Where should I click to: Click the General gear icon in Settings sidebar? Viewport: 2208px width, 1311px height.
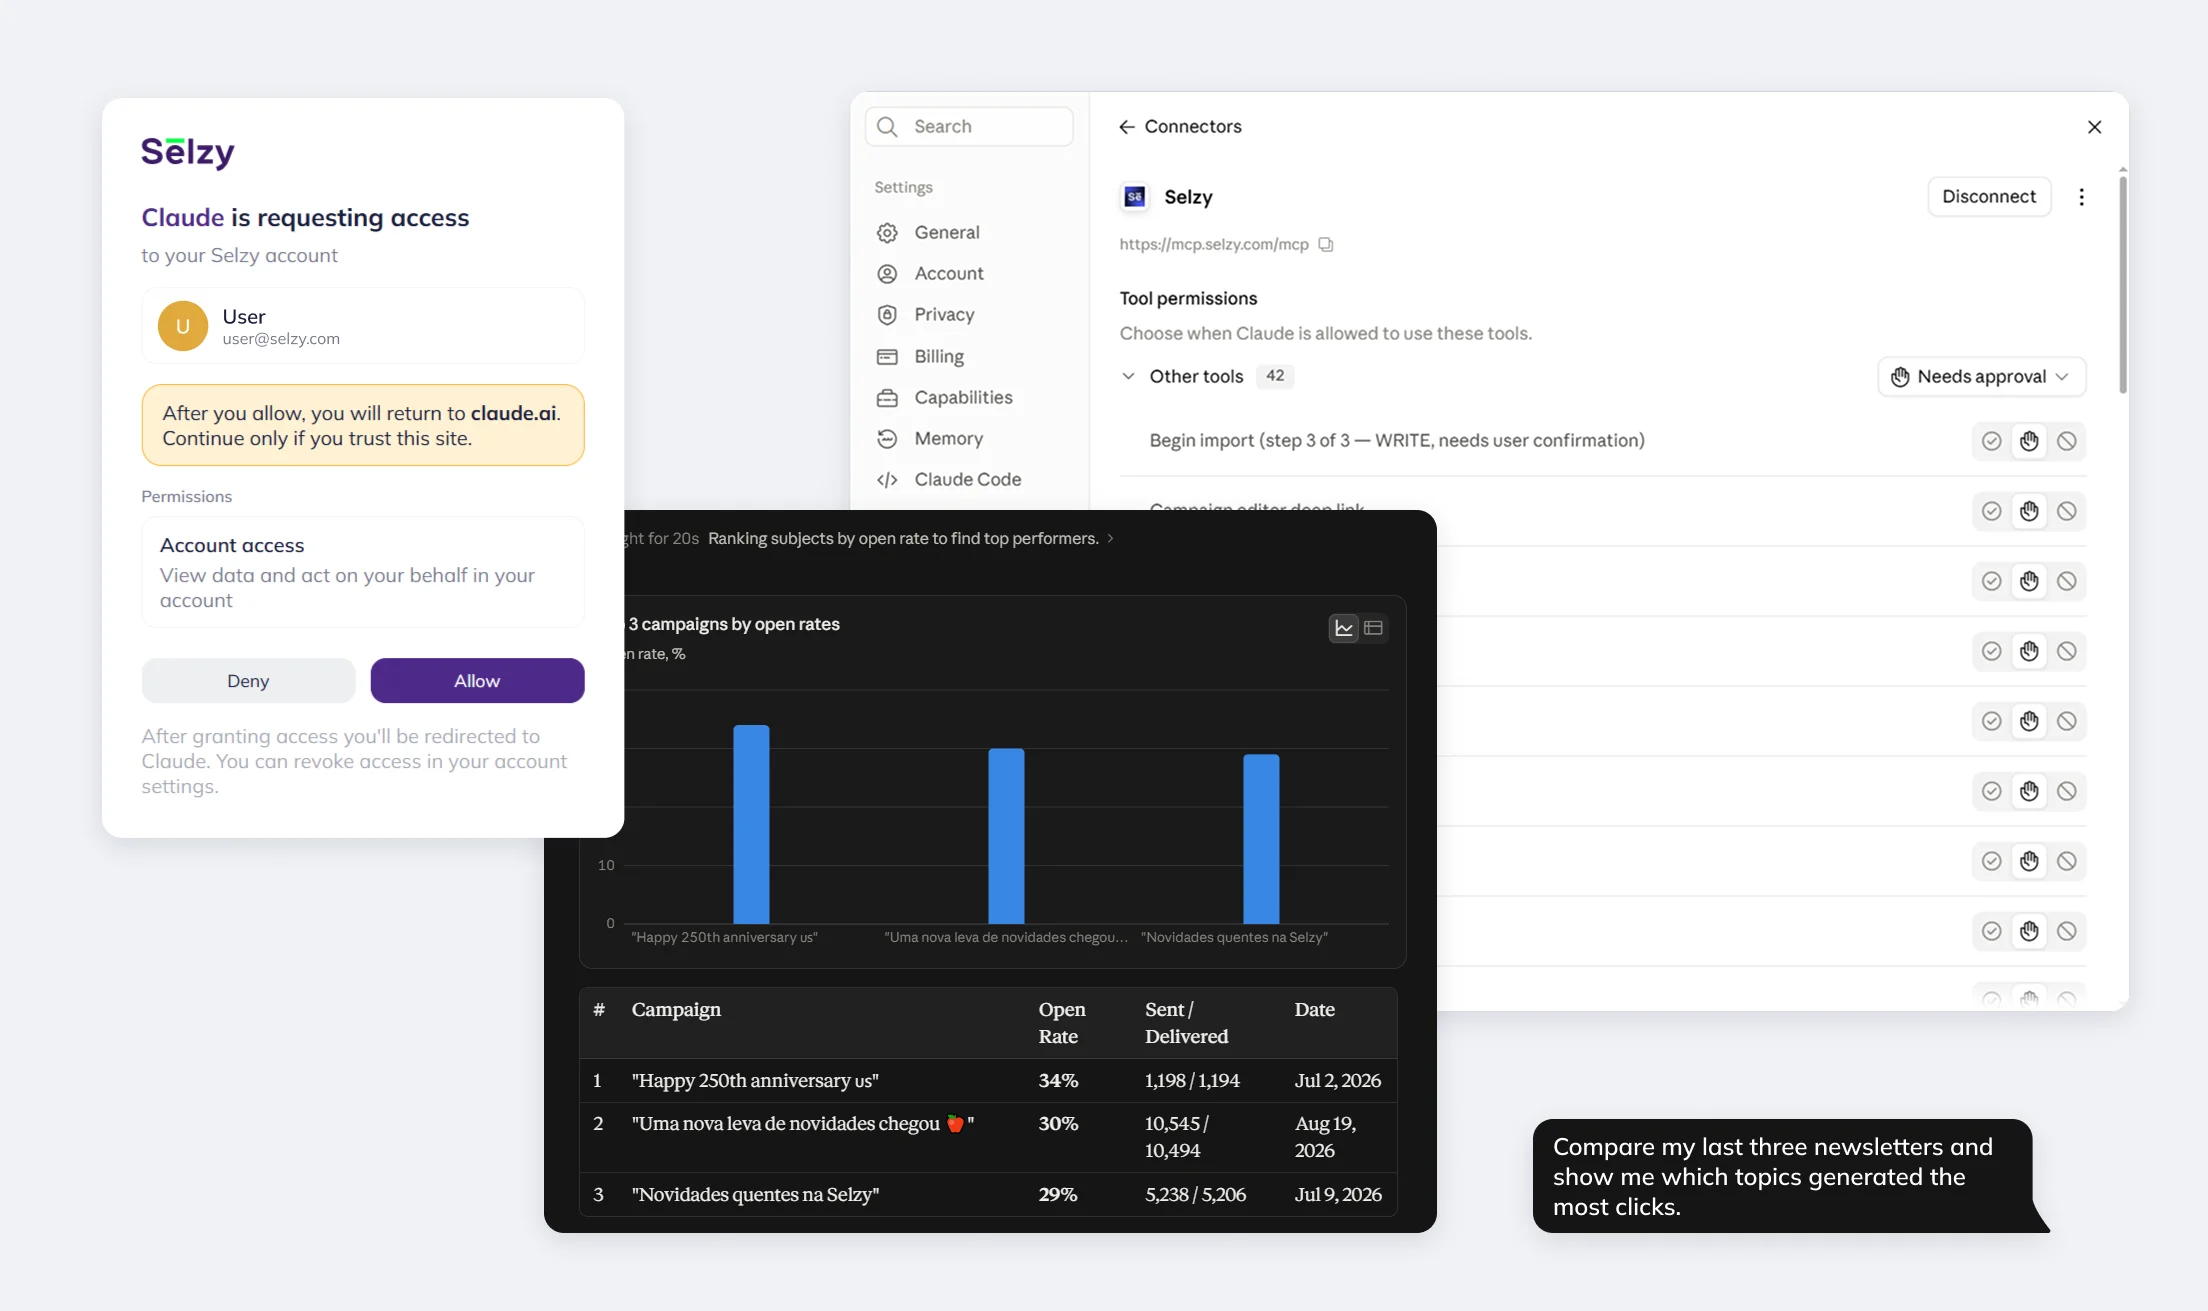coord(887,233)
